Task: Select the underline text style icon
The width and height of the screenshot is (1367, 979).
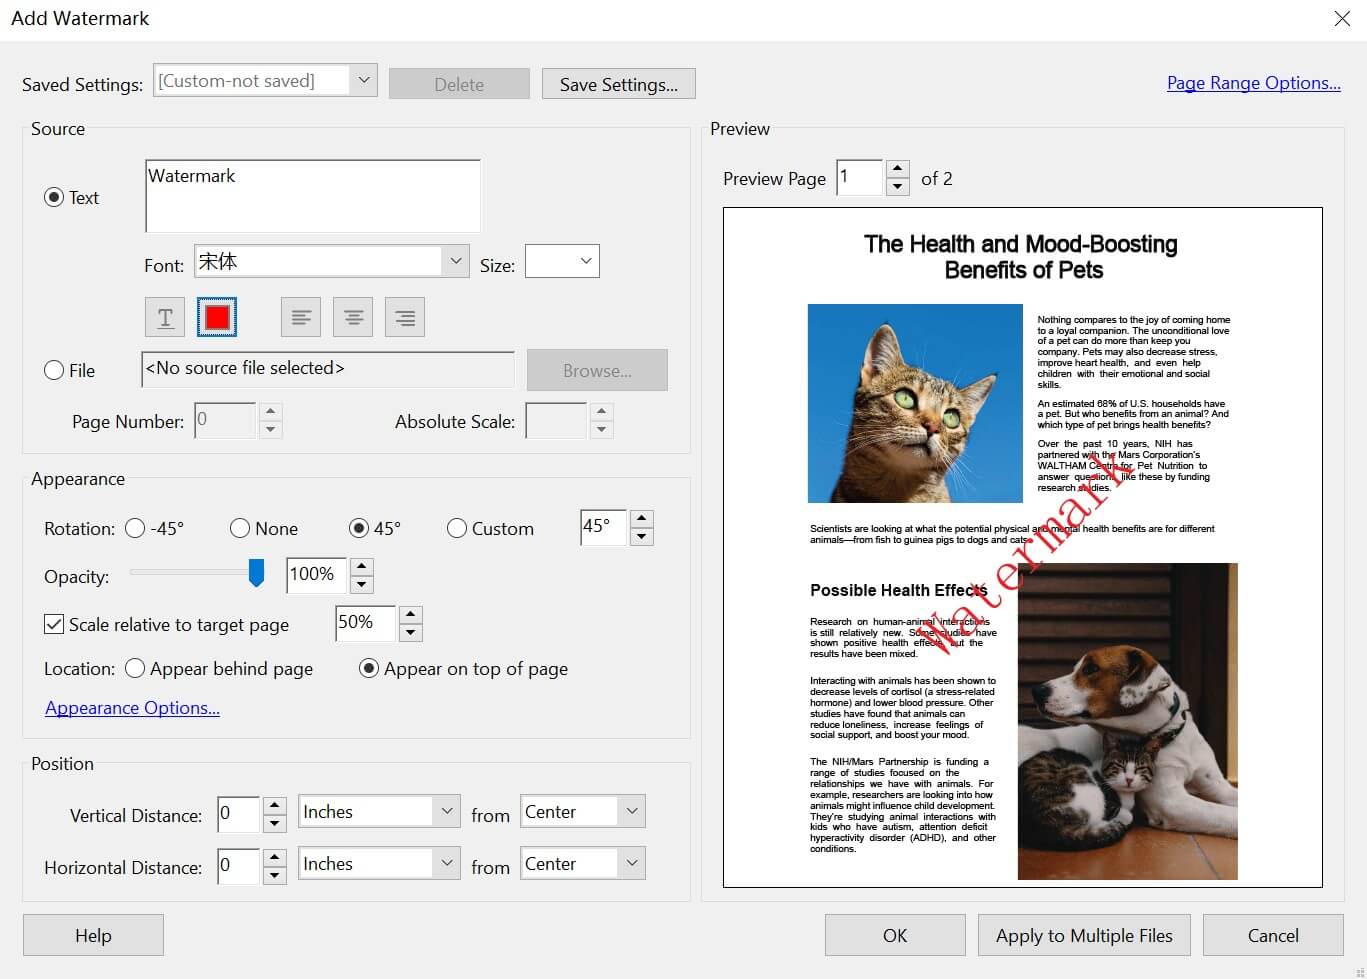Action: tap(164, 316)
